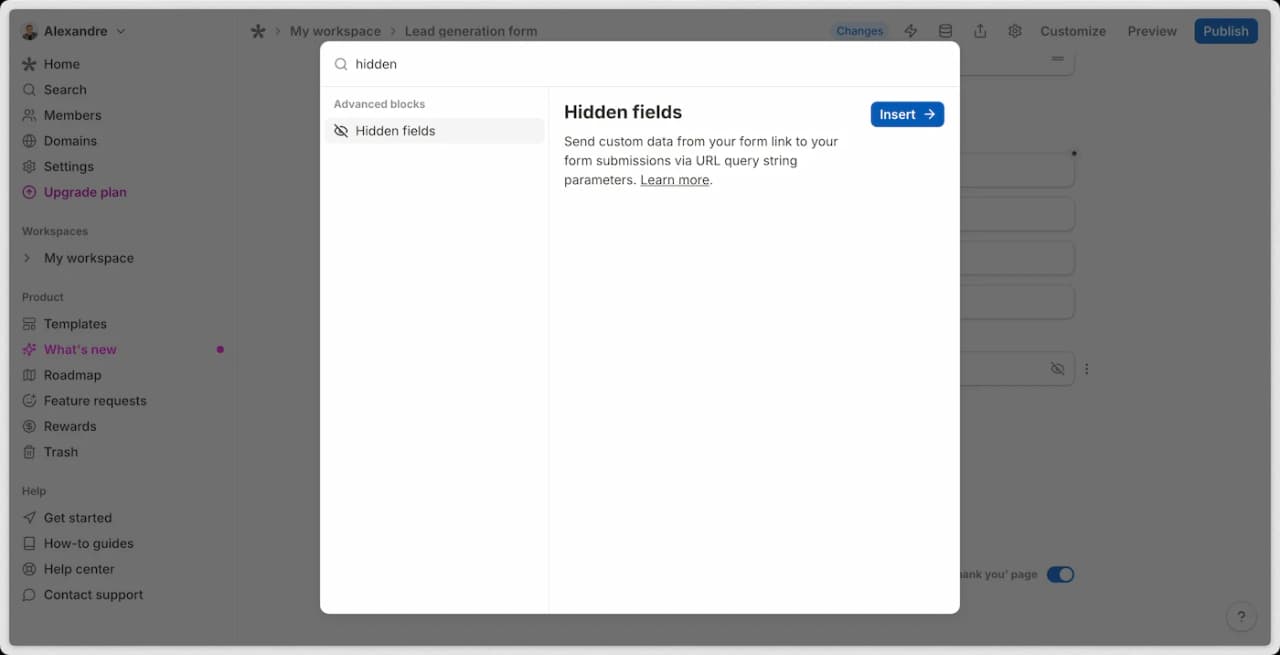Click the Publish button

click(1225, 31)
